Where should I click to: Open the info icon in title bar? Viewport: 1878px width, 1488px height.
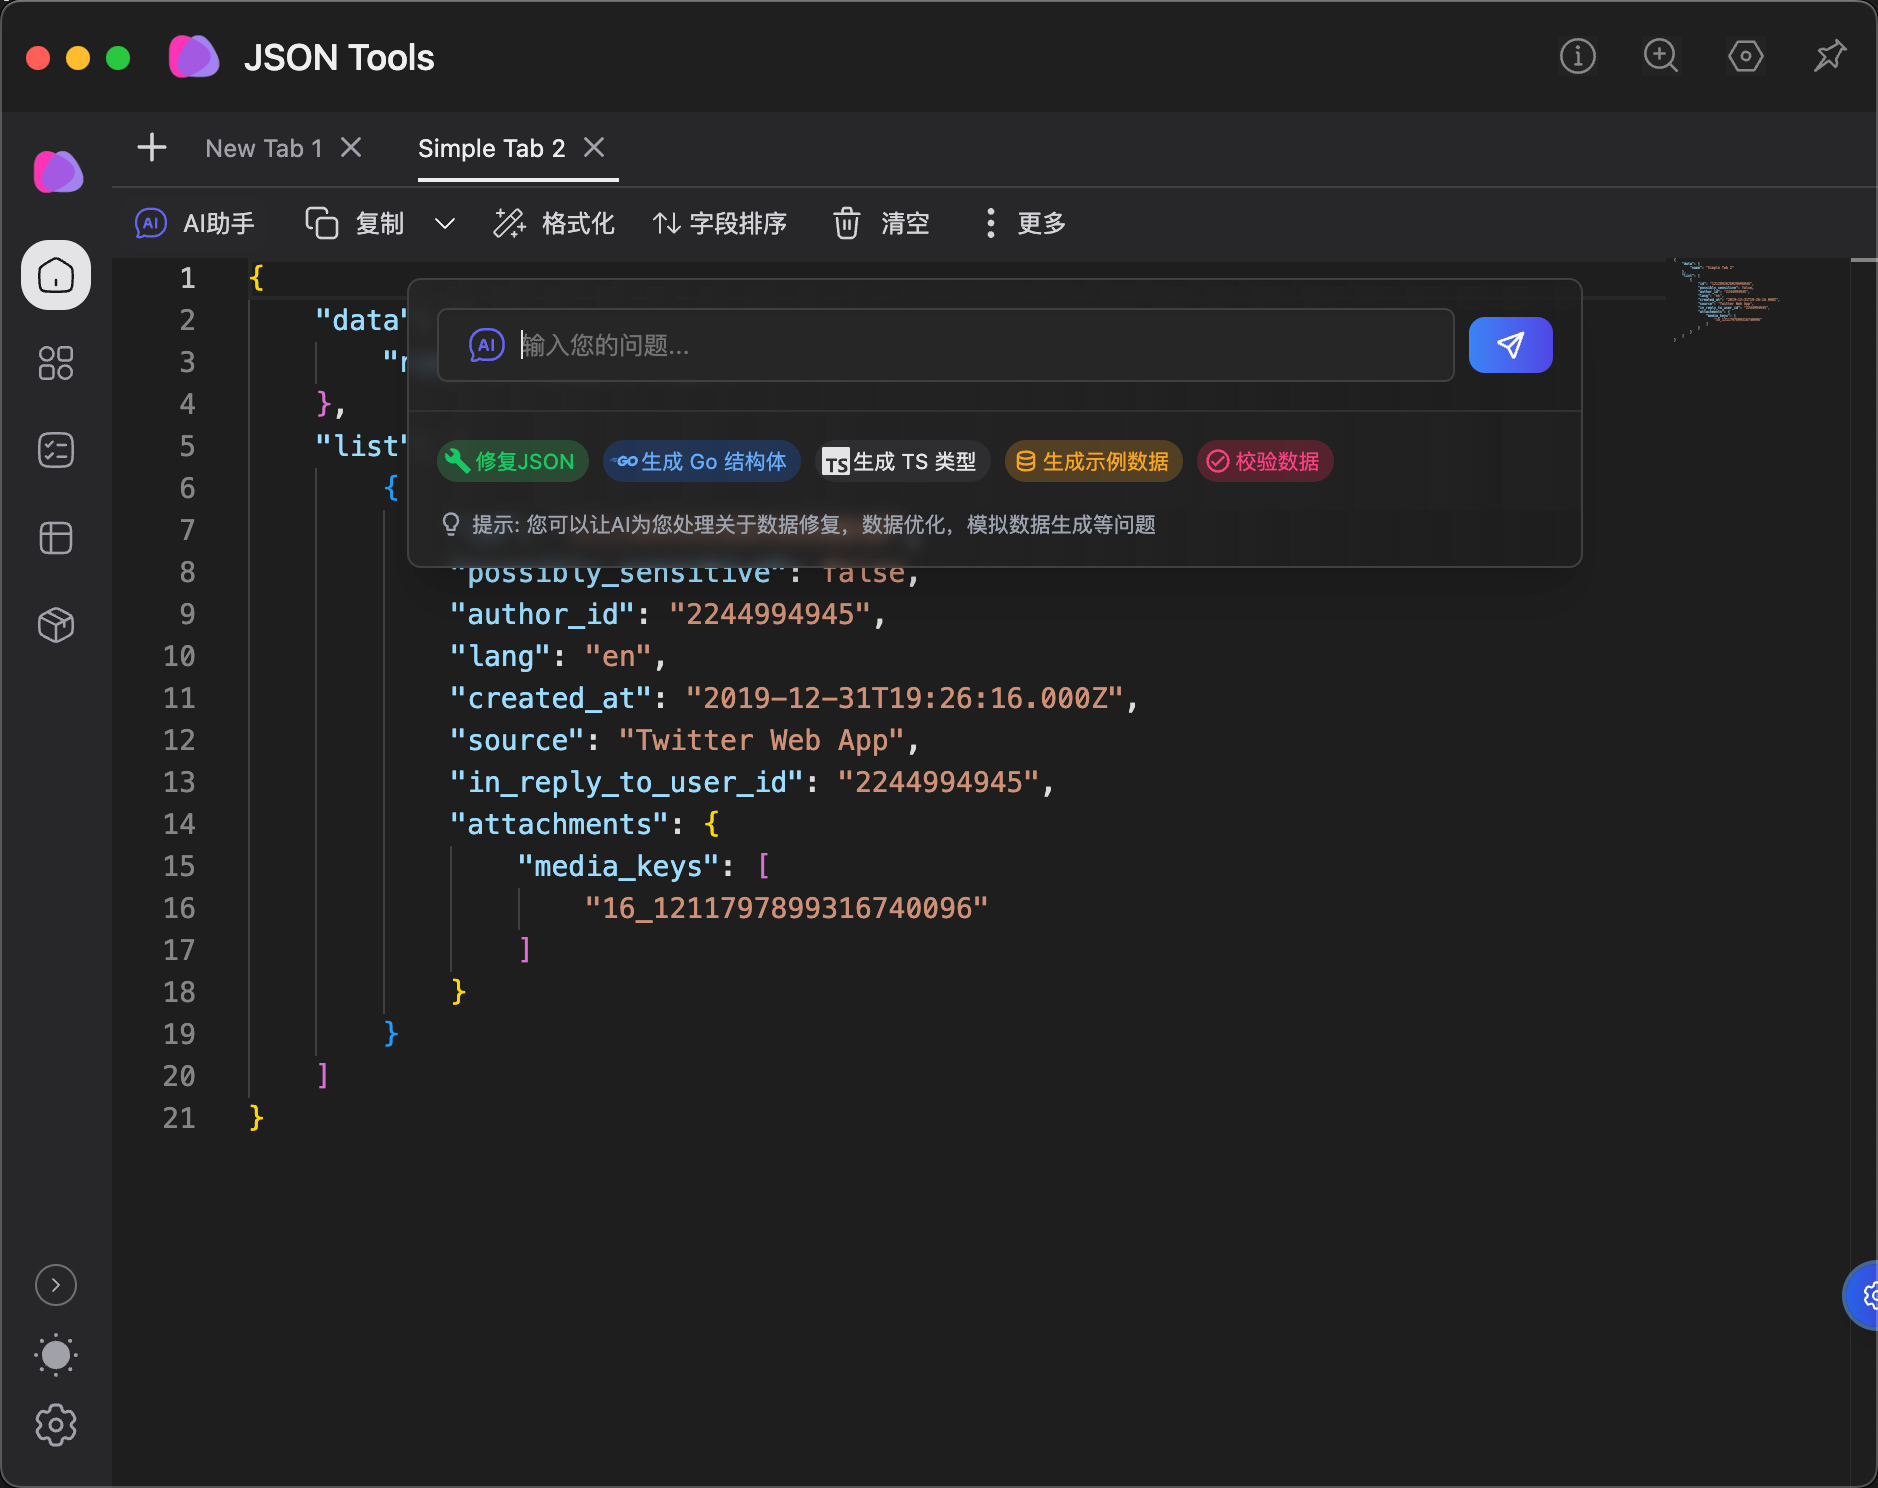1577,56
